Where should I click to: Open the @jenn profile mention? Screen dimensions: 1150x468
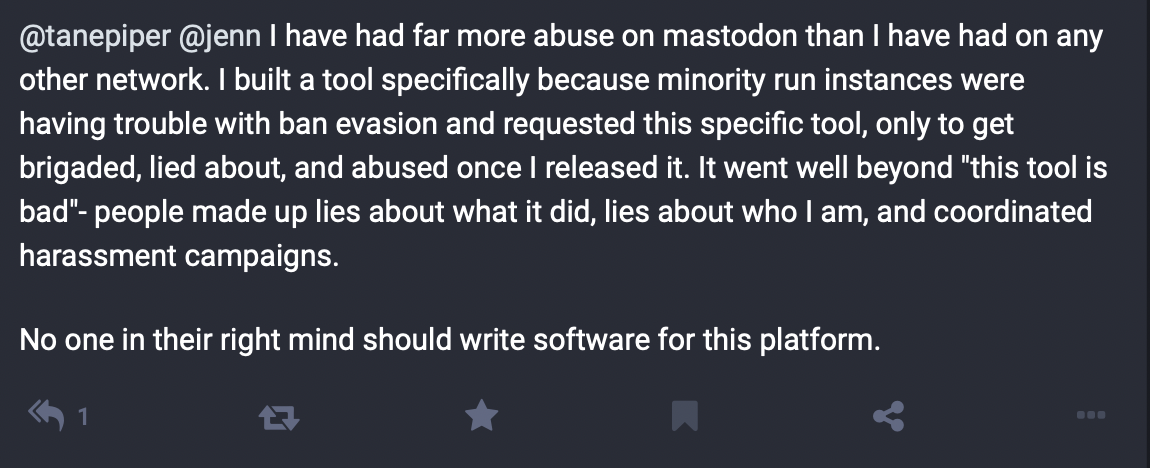(x=220, y=38)
